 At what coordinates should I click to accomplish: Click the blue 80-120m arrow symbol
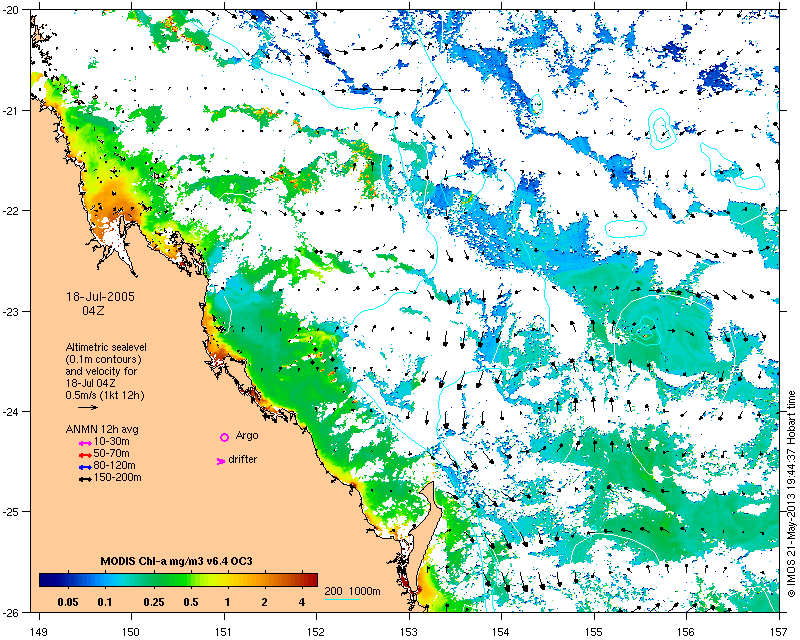tap(85, 467)
